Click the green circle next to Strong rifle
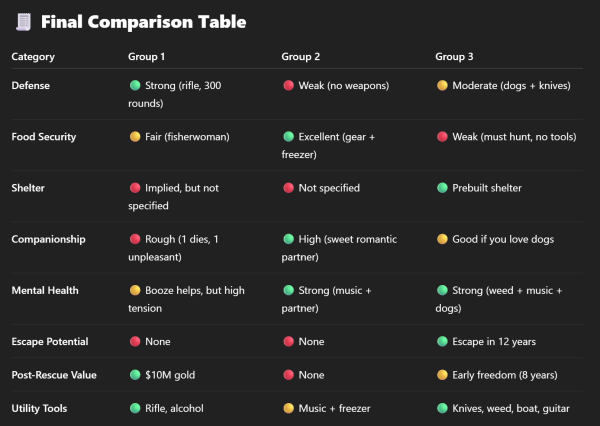Viewport: 600px width, 426px height. point(135,86)
